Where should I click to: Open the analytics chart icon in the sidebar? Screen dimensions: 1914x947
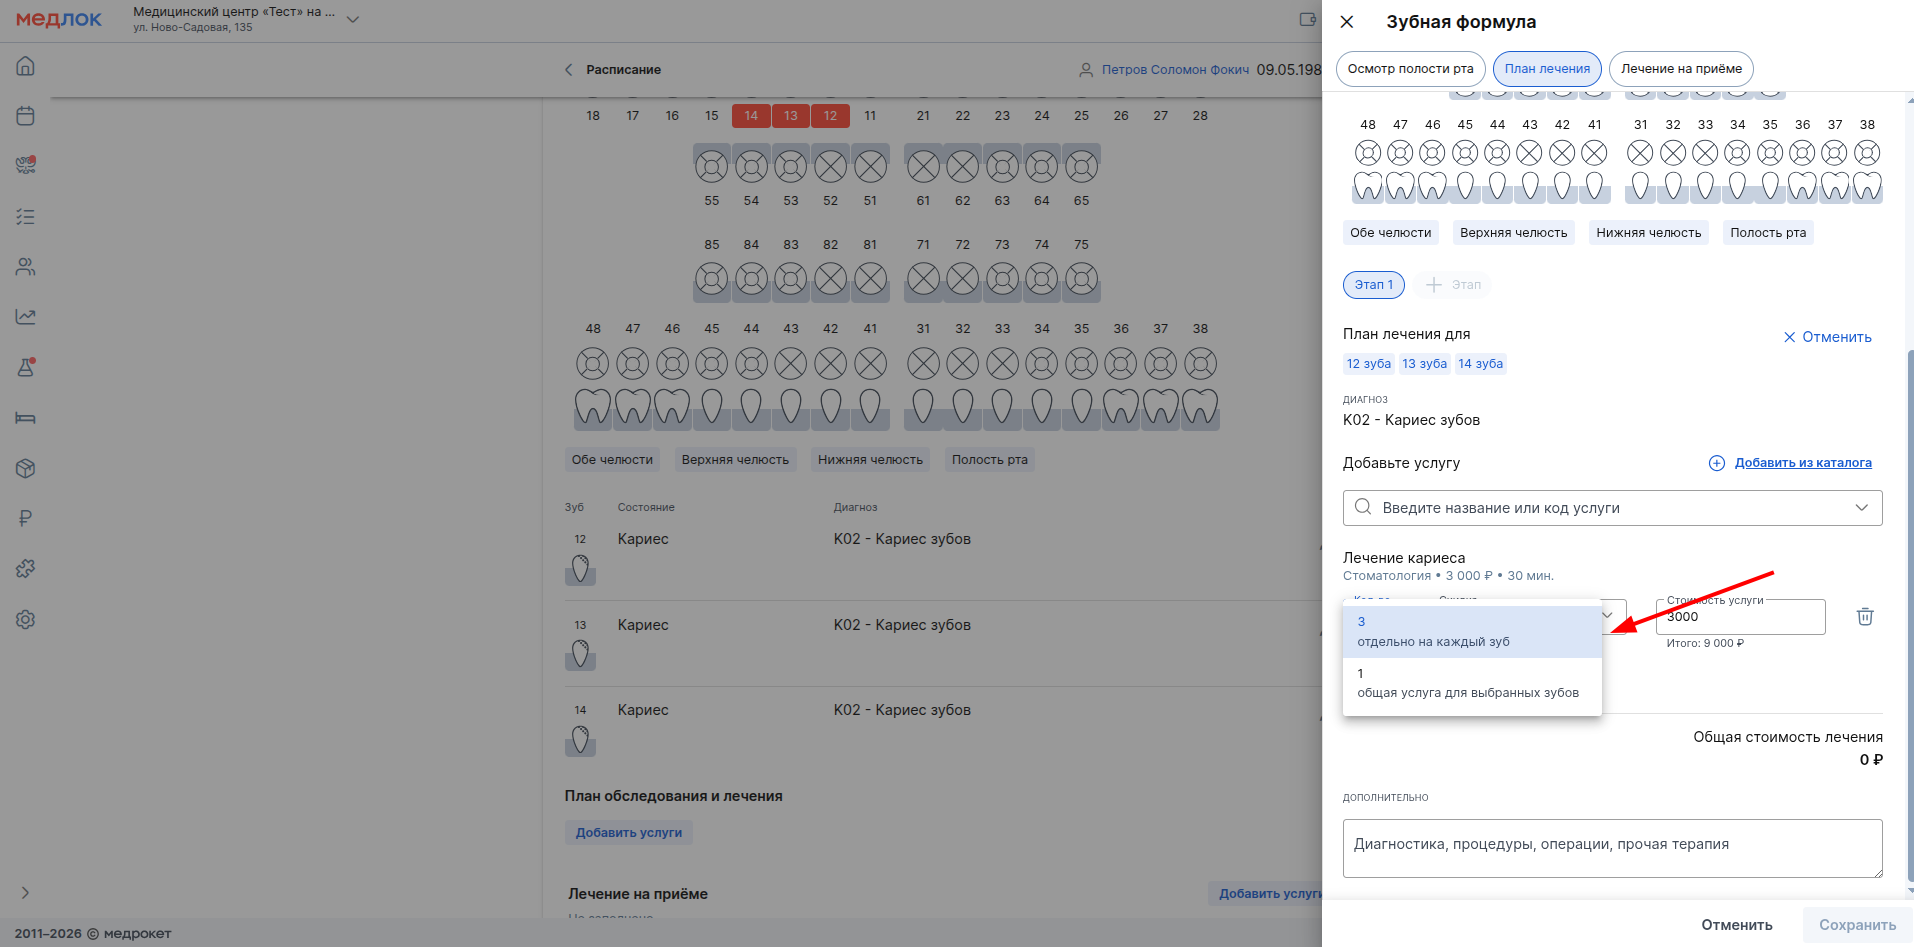26,317
